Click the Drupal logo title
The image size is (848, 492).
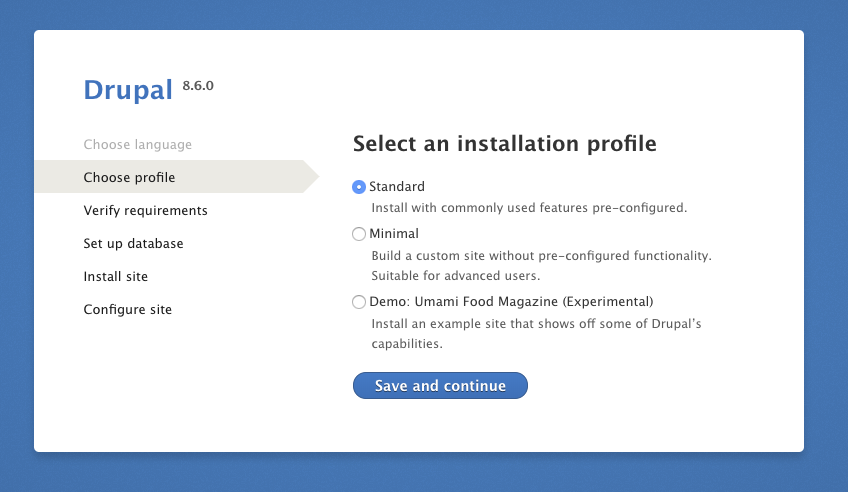coord(128,90)
